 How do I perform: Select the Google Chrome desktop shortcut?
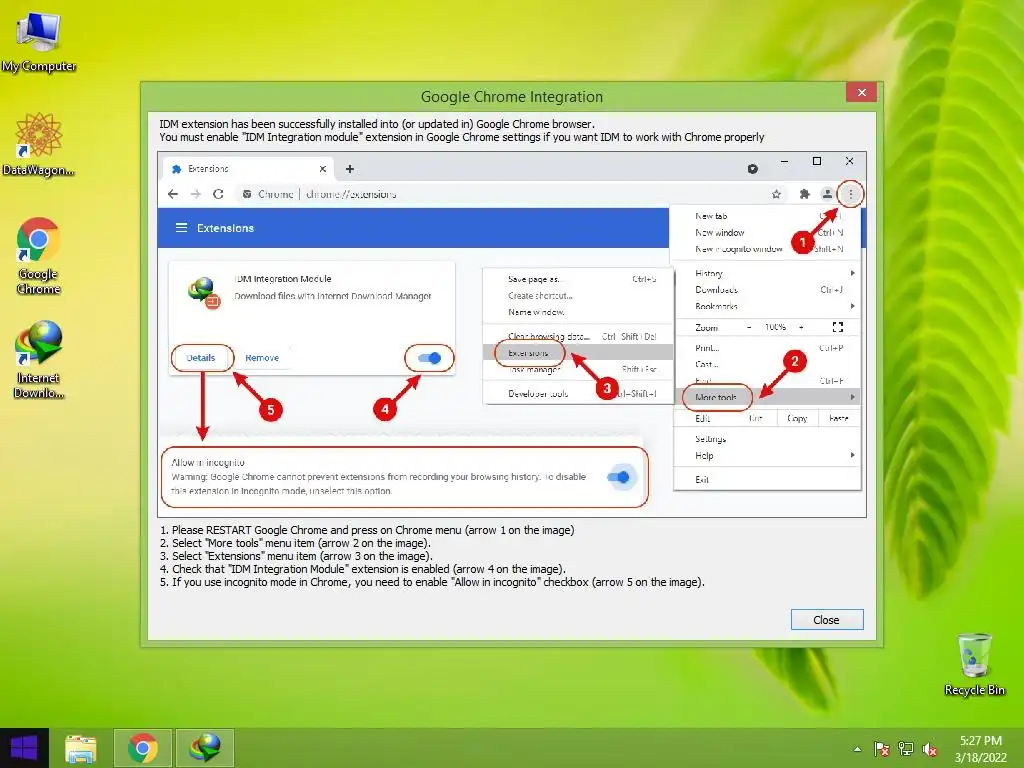pos(39,256)
